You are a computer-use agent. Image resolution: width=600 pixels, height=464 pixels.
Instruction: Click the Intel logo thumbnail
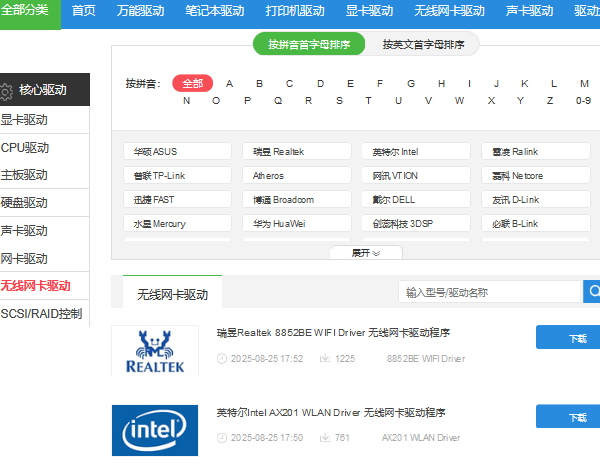pyautogui.click(x=154, y=430)
